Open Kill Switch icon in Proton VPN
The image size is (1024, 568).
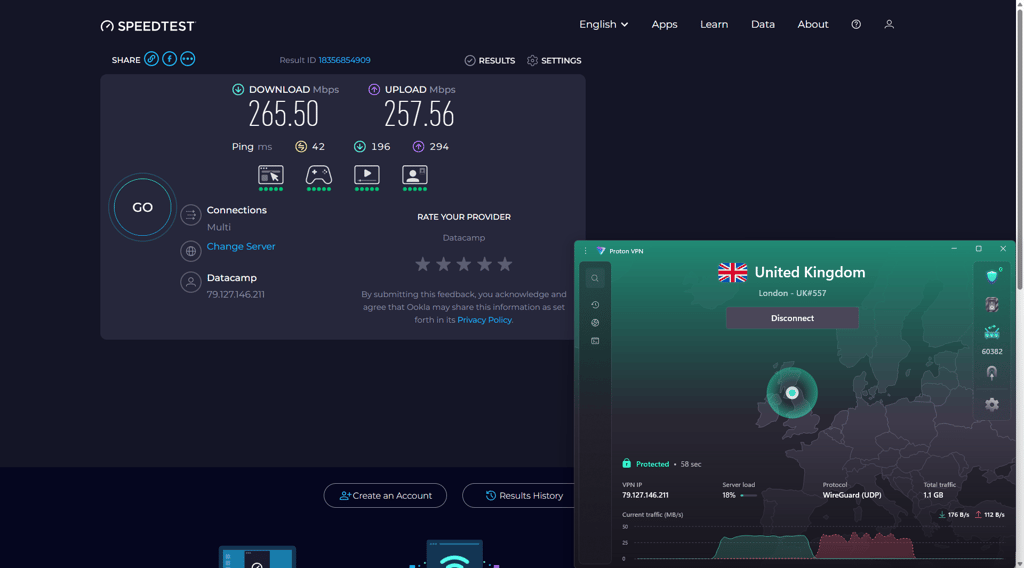tap(992, 304)
